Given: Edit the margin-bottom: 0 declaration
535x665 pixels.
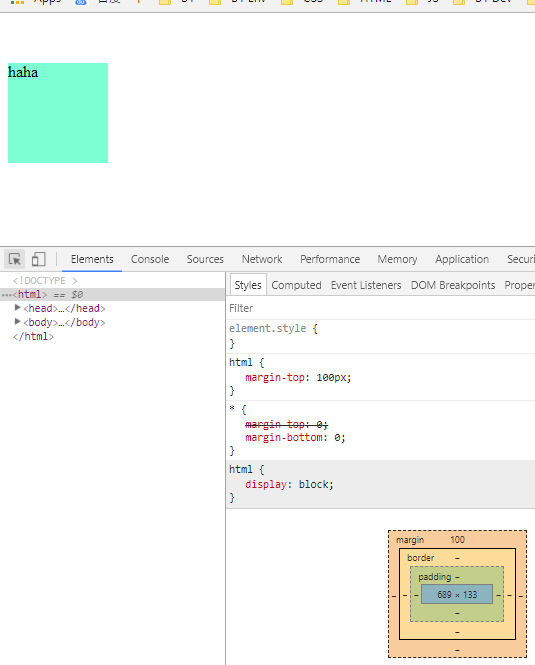Looking at the screenshot, I should click(x=295, y=437).
